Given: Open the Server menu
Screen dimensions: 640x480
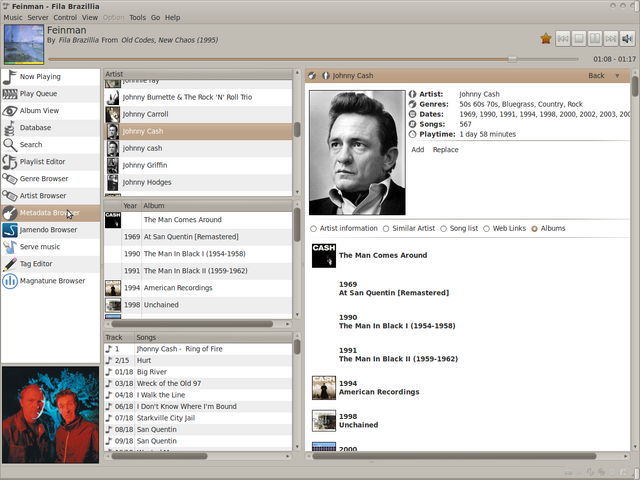Looking at the screenshot, I should [38, 18].
